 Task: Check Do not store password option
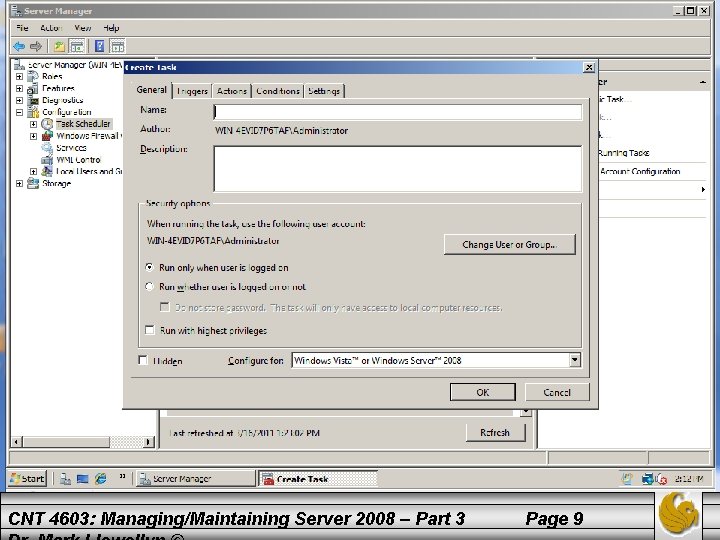click(x=164, y=307)
